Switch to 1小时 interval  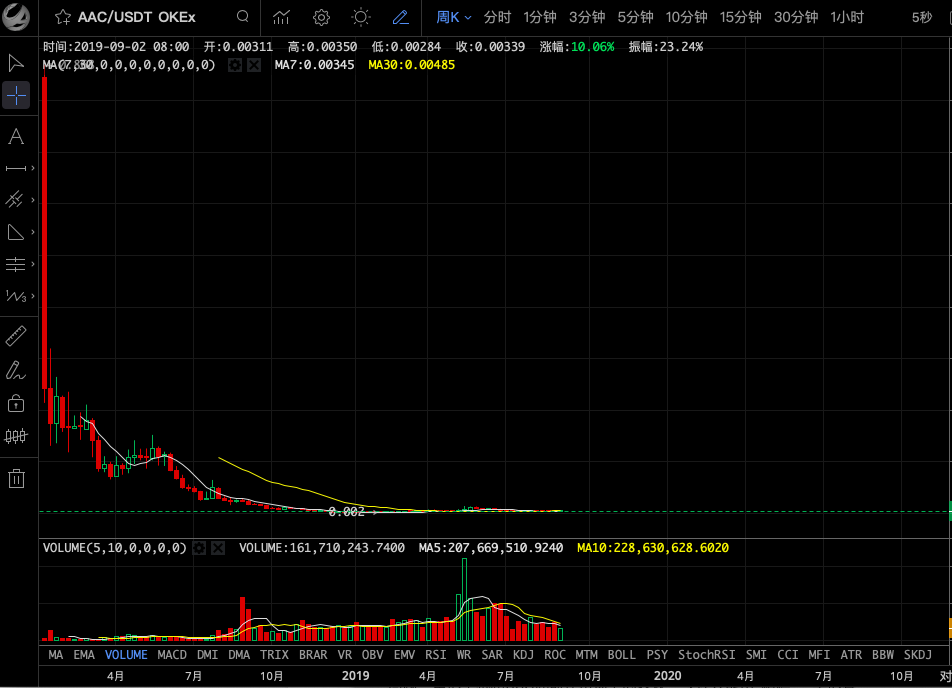click(847, 18)
